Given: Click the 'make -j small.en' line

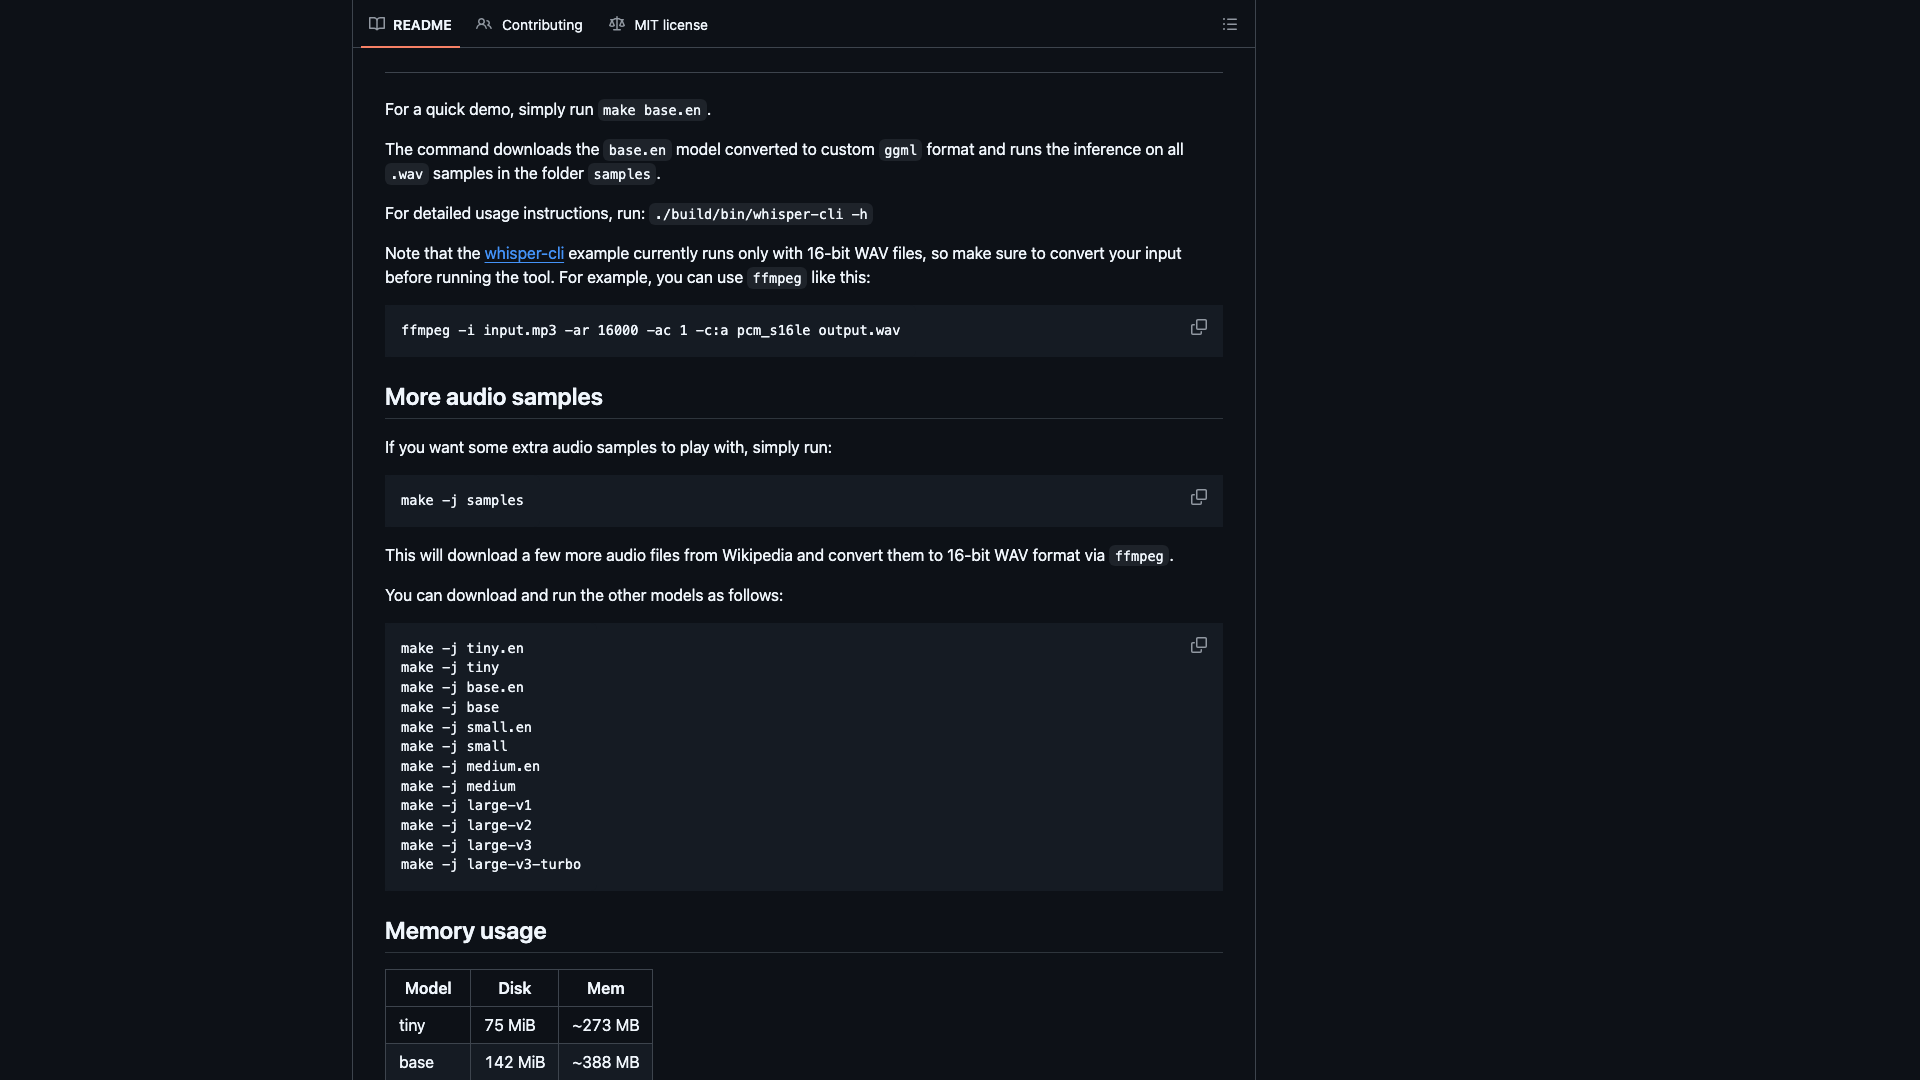Looking at the screenshot, I should (466, 727).
